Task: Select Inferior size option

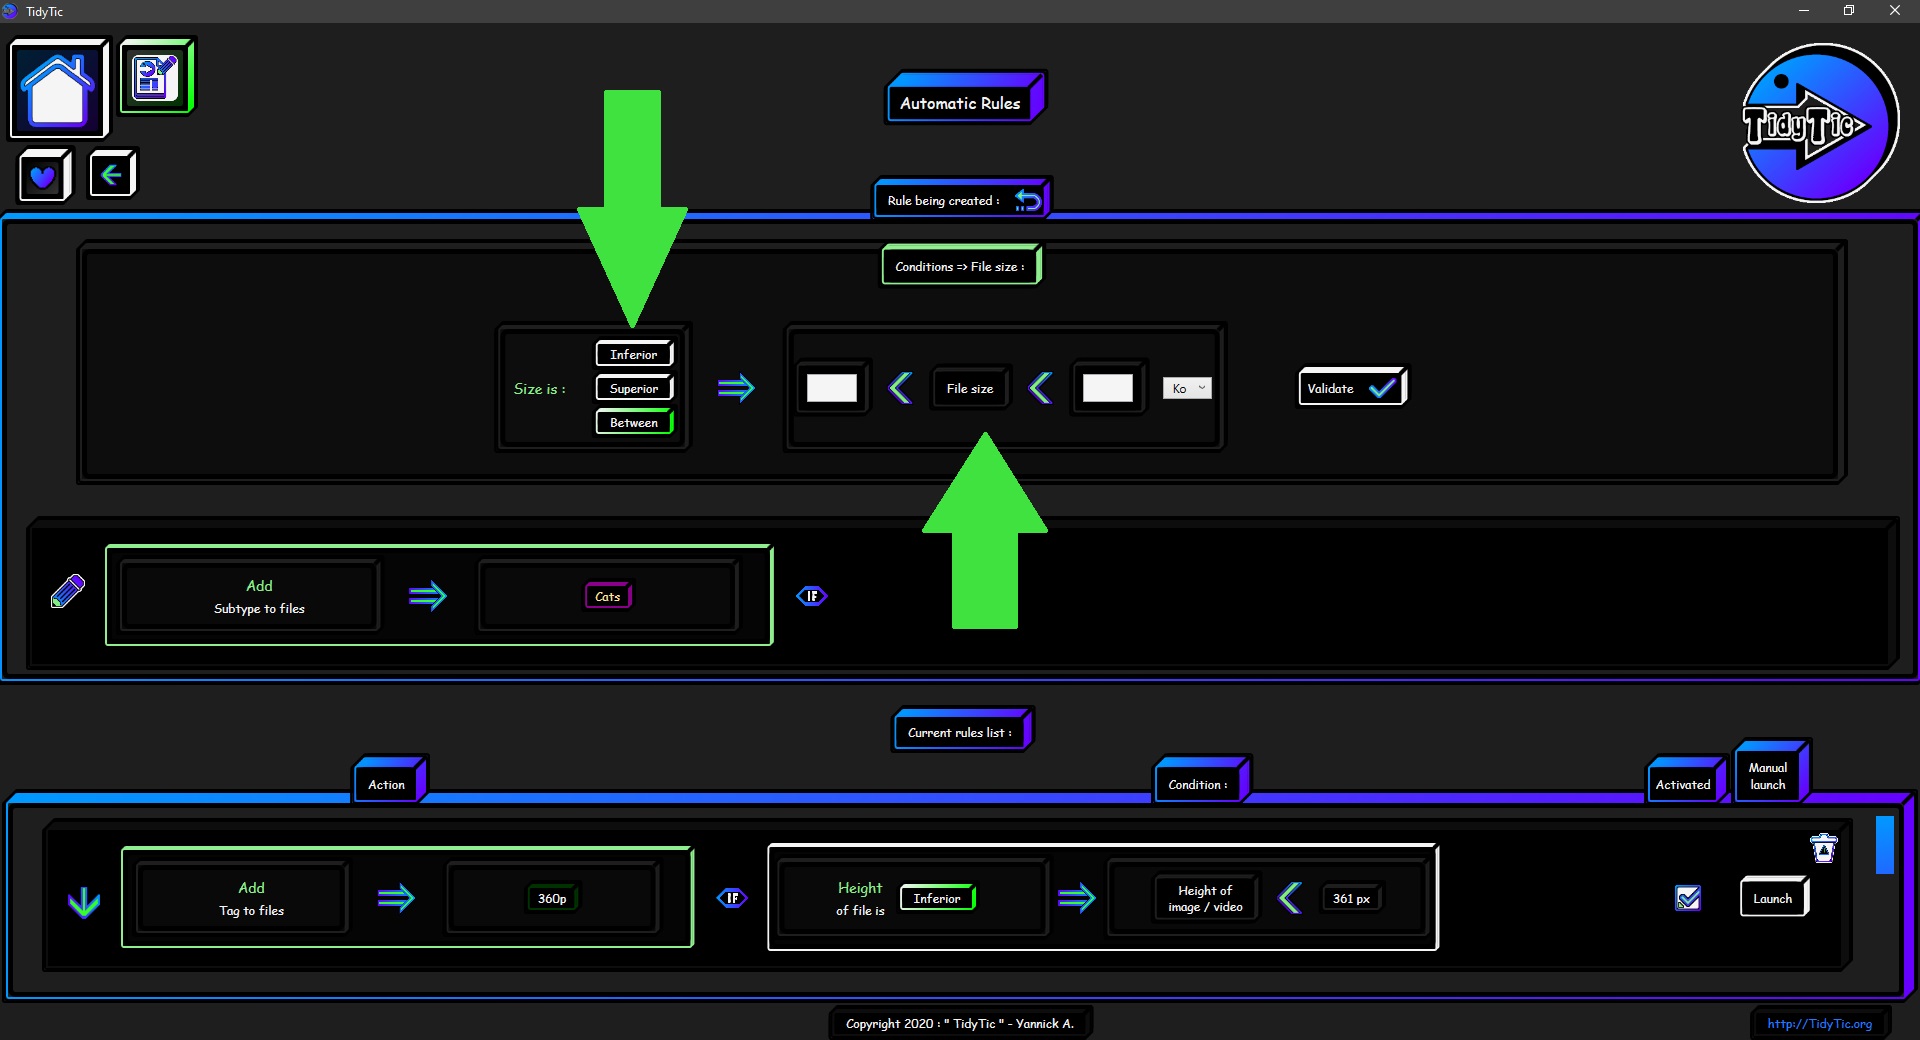Action: [634, 354]
